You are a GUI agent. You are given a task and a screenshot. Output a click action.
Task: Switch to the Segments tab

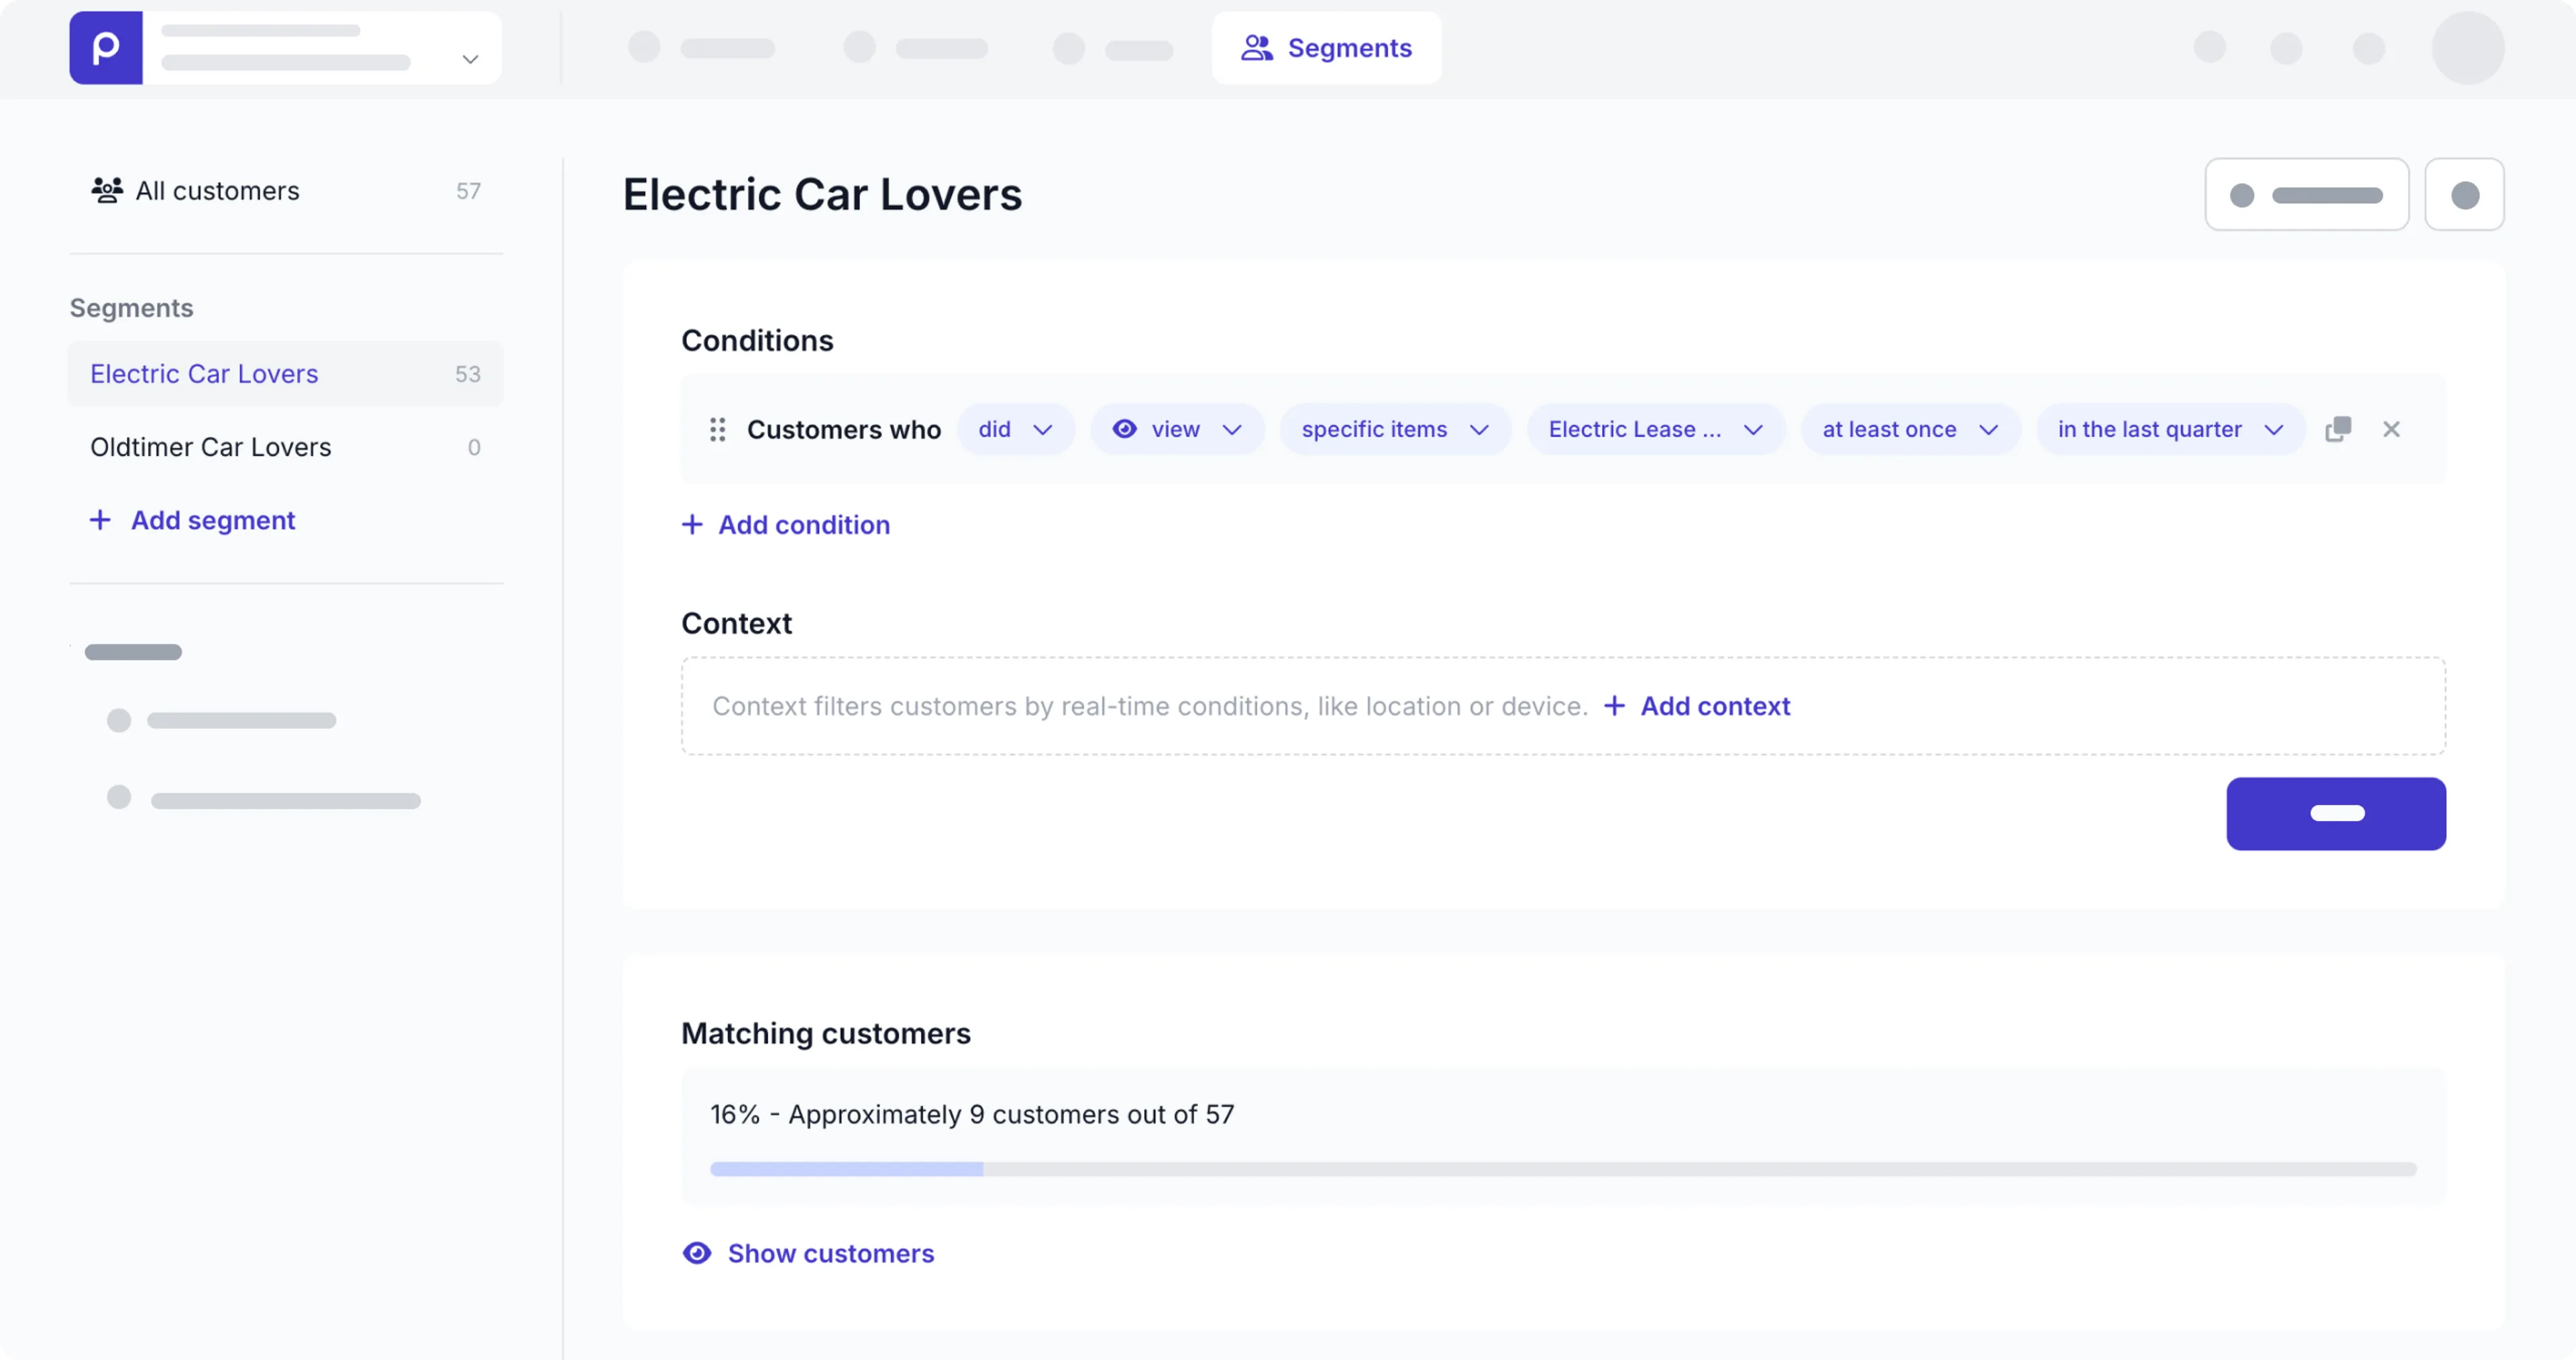click(1326, 48)
